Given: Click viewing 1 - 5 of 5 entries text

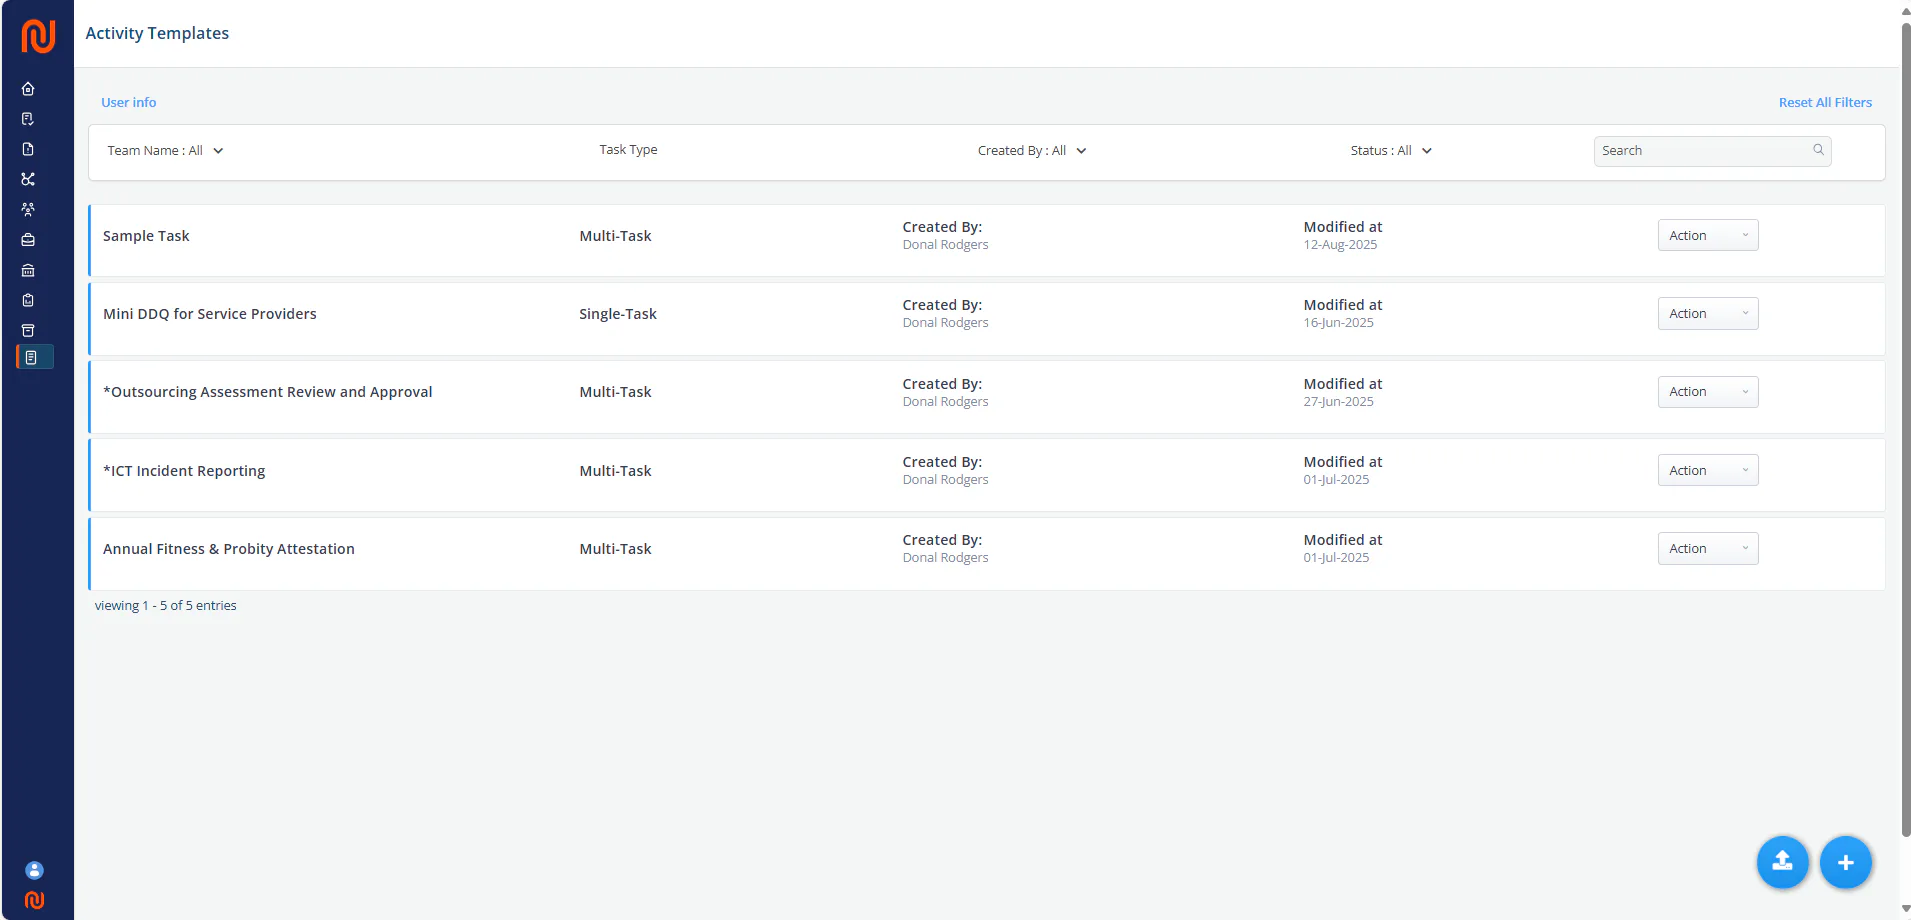Looking at the screenshot, I should pyautogui.click(x=165, y=606).
